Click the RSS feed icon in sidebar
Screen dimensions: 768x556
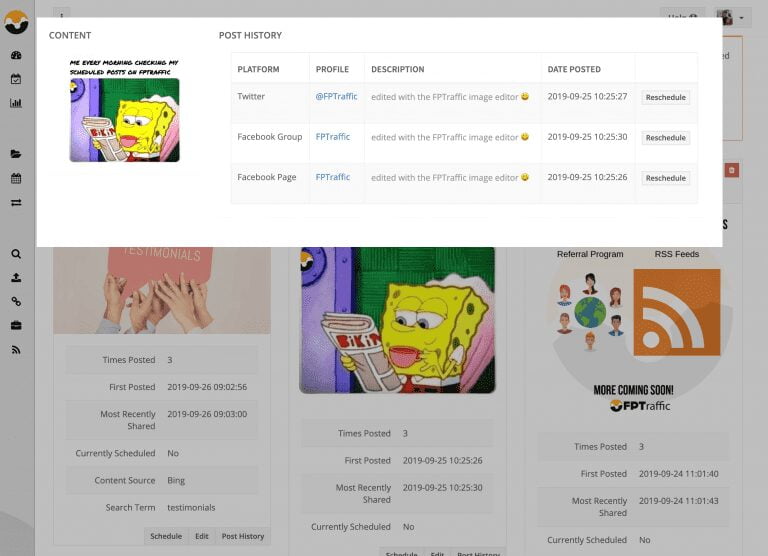16,350
